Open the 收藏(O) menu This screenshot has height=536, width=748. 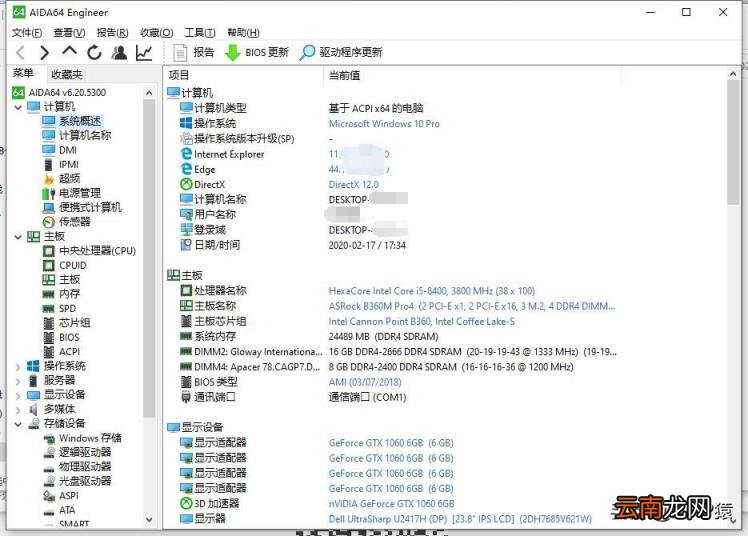[156, 32]
